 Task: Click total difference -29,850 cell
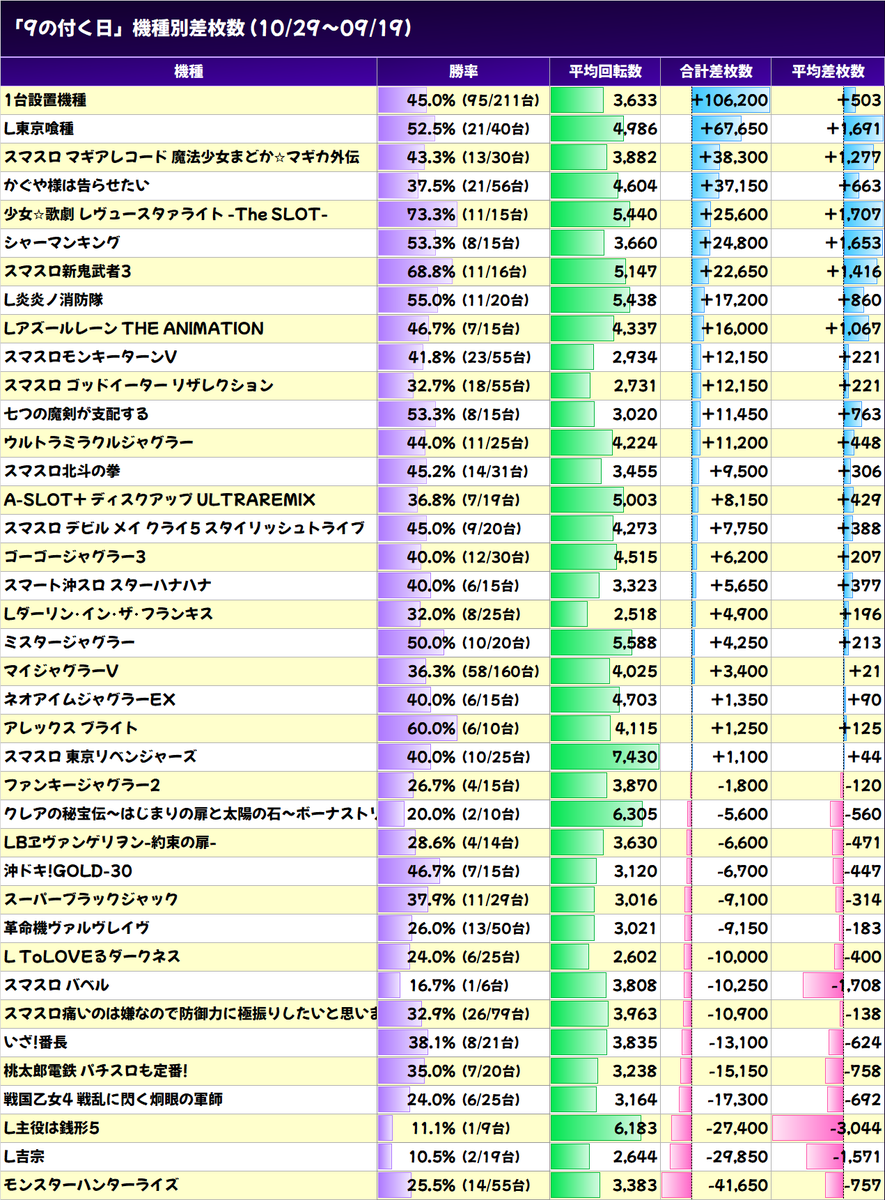(716, 1156)
